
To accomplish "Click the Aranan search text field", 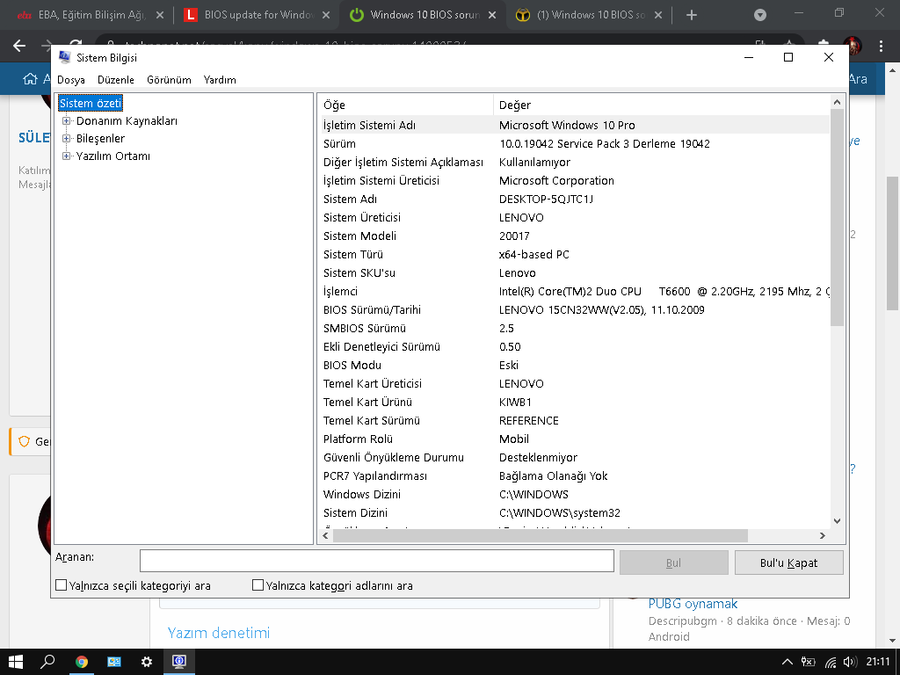I will tap(376, 561).
